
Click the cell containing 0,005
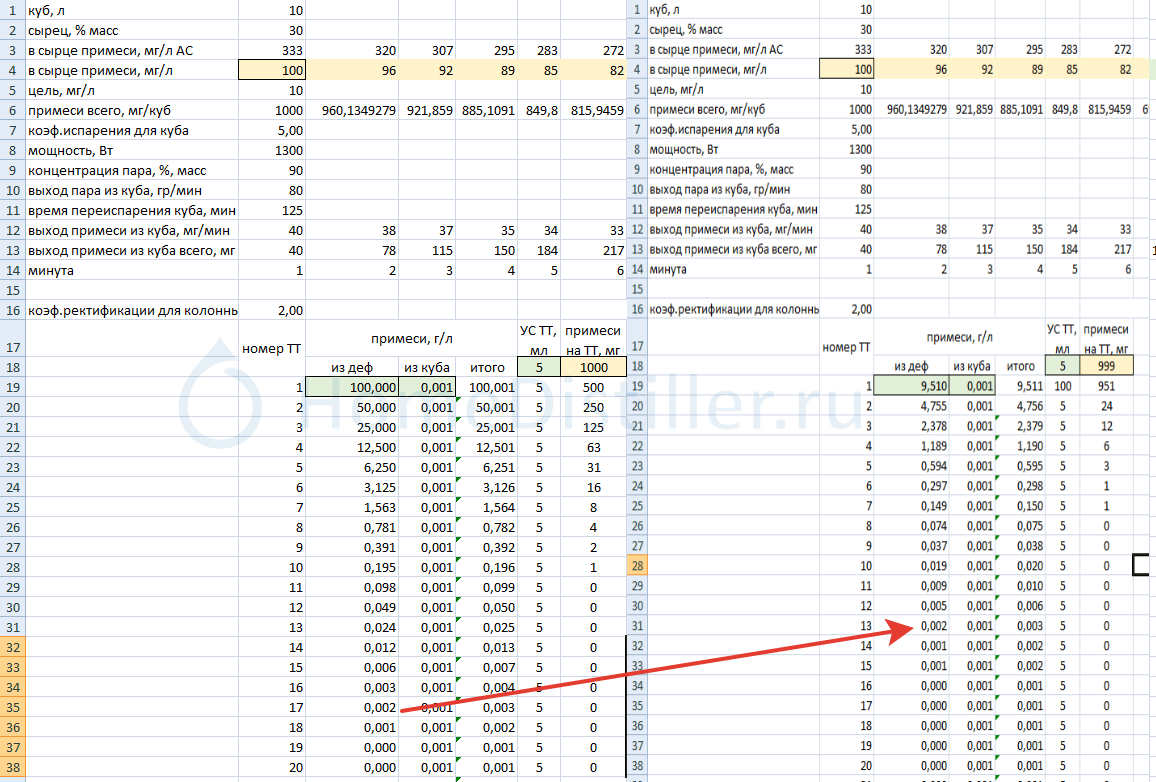click(x=910, y=606)
